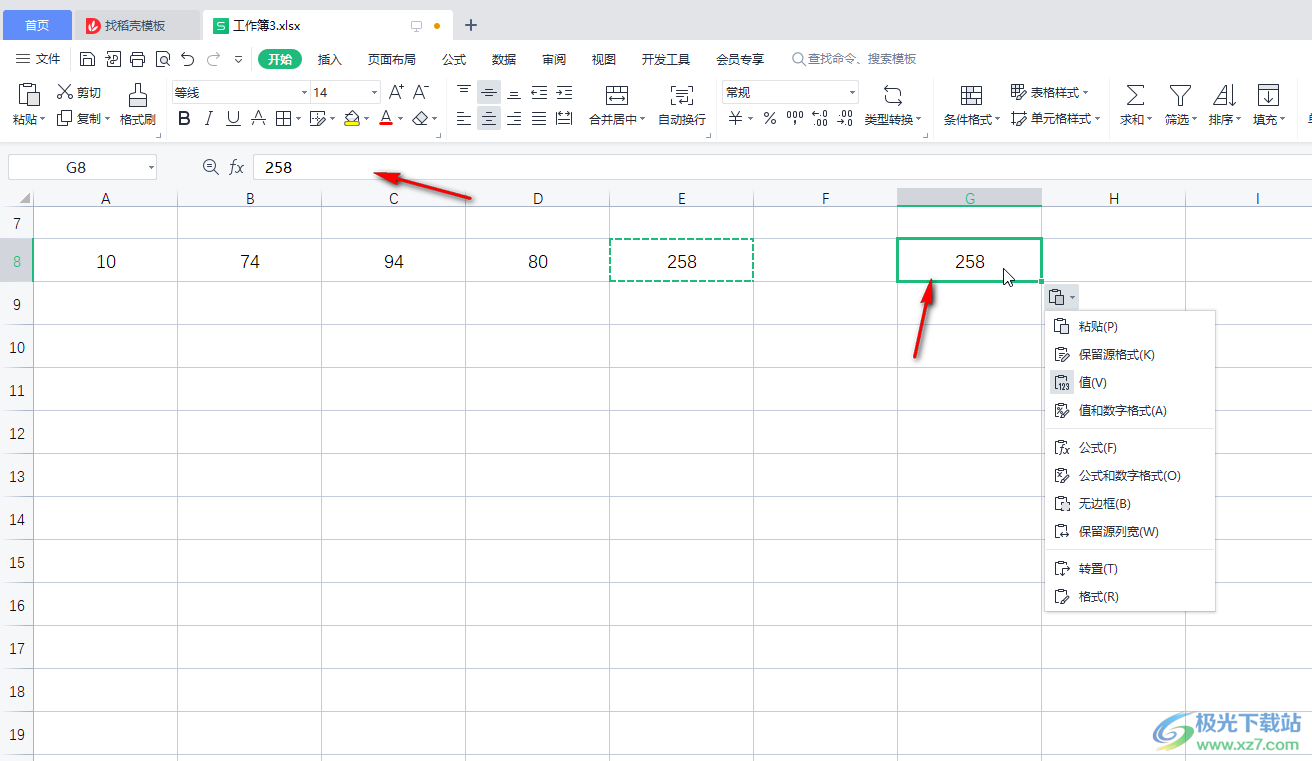The image size is (1312, 761).
Task: Toggle Underline formatting
Action: pos(233,119)
